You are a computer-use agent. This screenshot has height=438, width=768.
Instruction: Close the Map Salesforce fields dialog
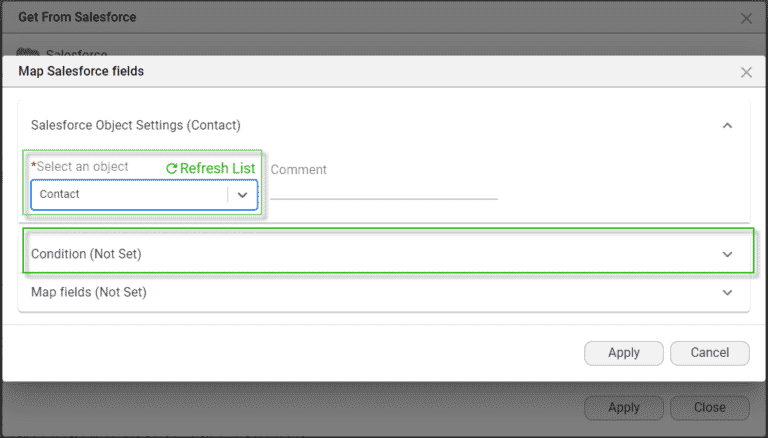pos(746,72)
